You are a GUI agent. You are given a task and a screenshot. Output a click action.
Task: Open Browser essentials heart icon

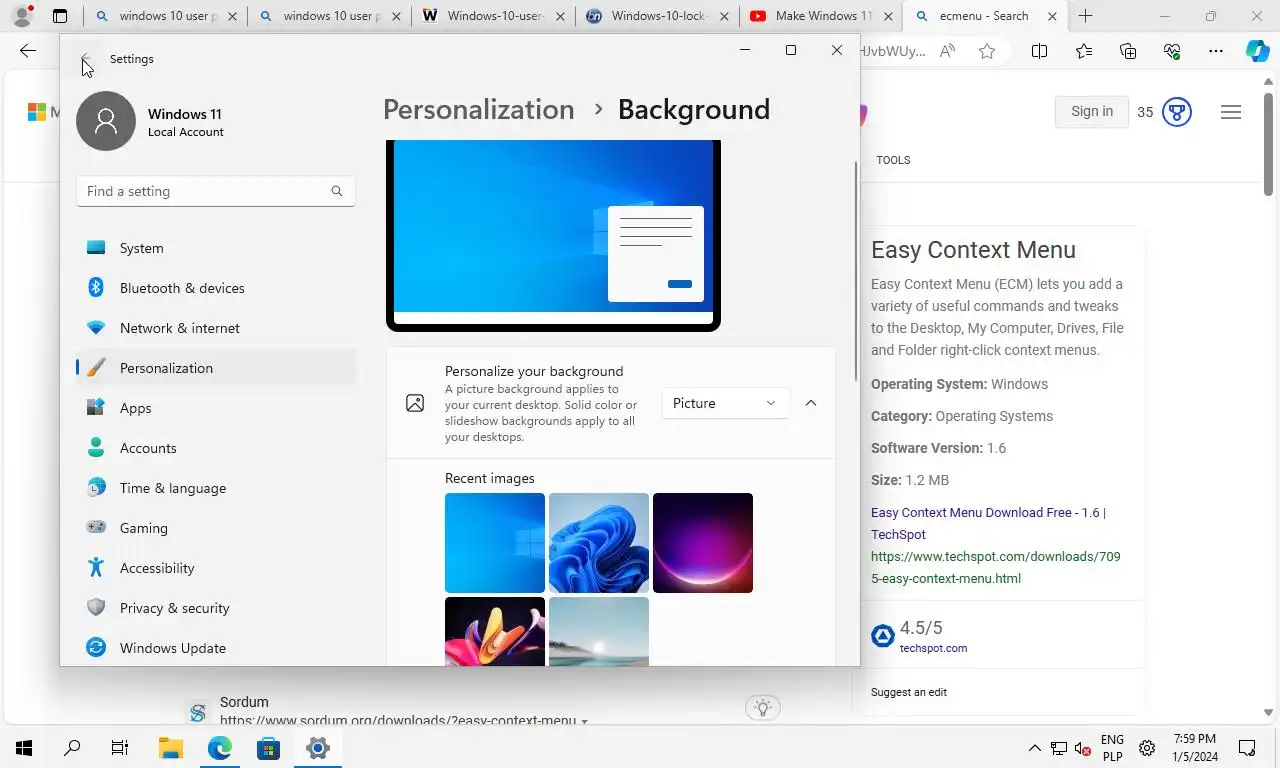coord(1172,52)
